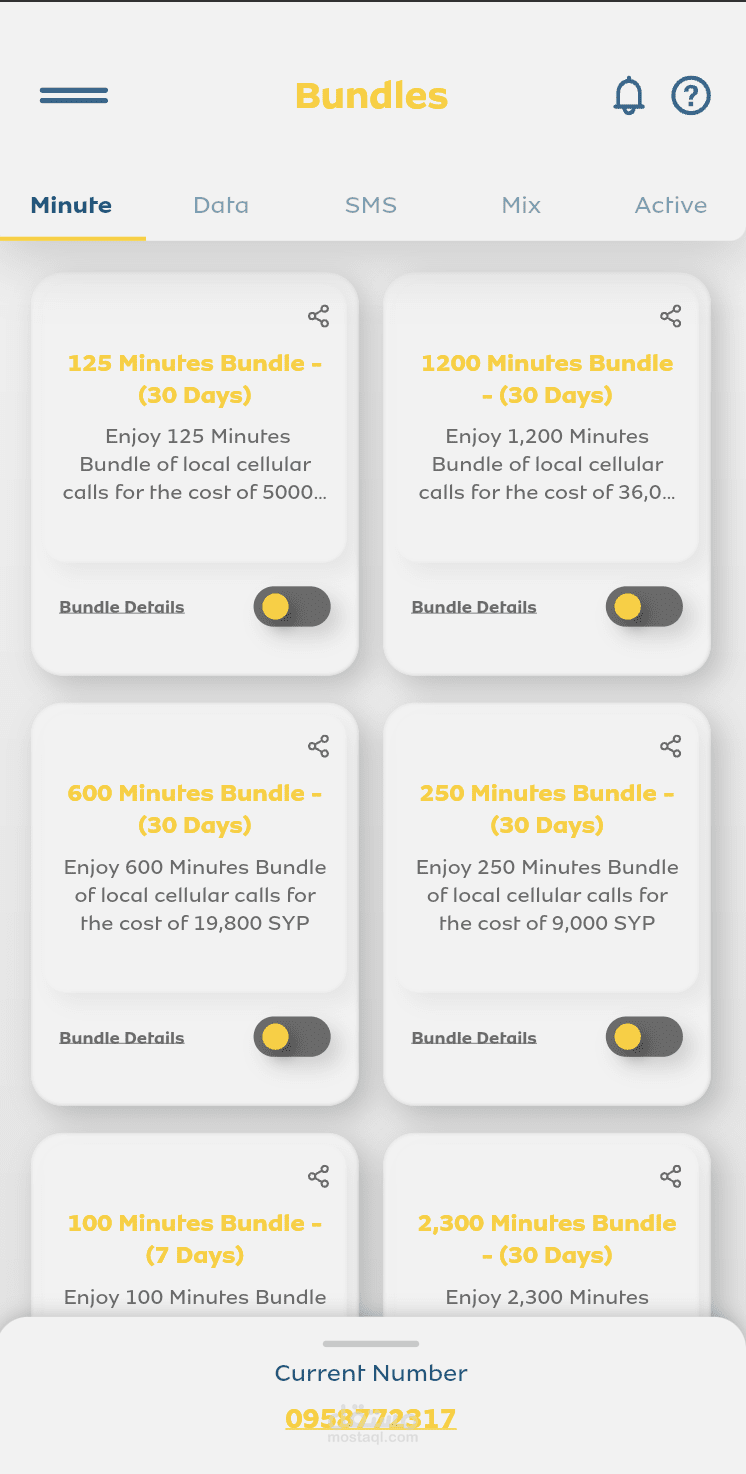
Task: Share the 125 Minutes Bundle
Action: click(318, 317)
